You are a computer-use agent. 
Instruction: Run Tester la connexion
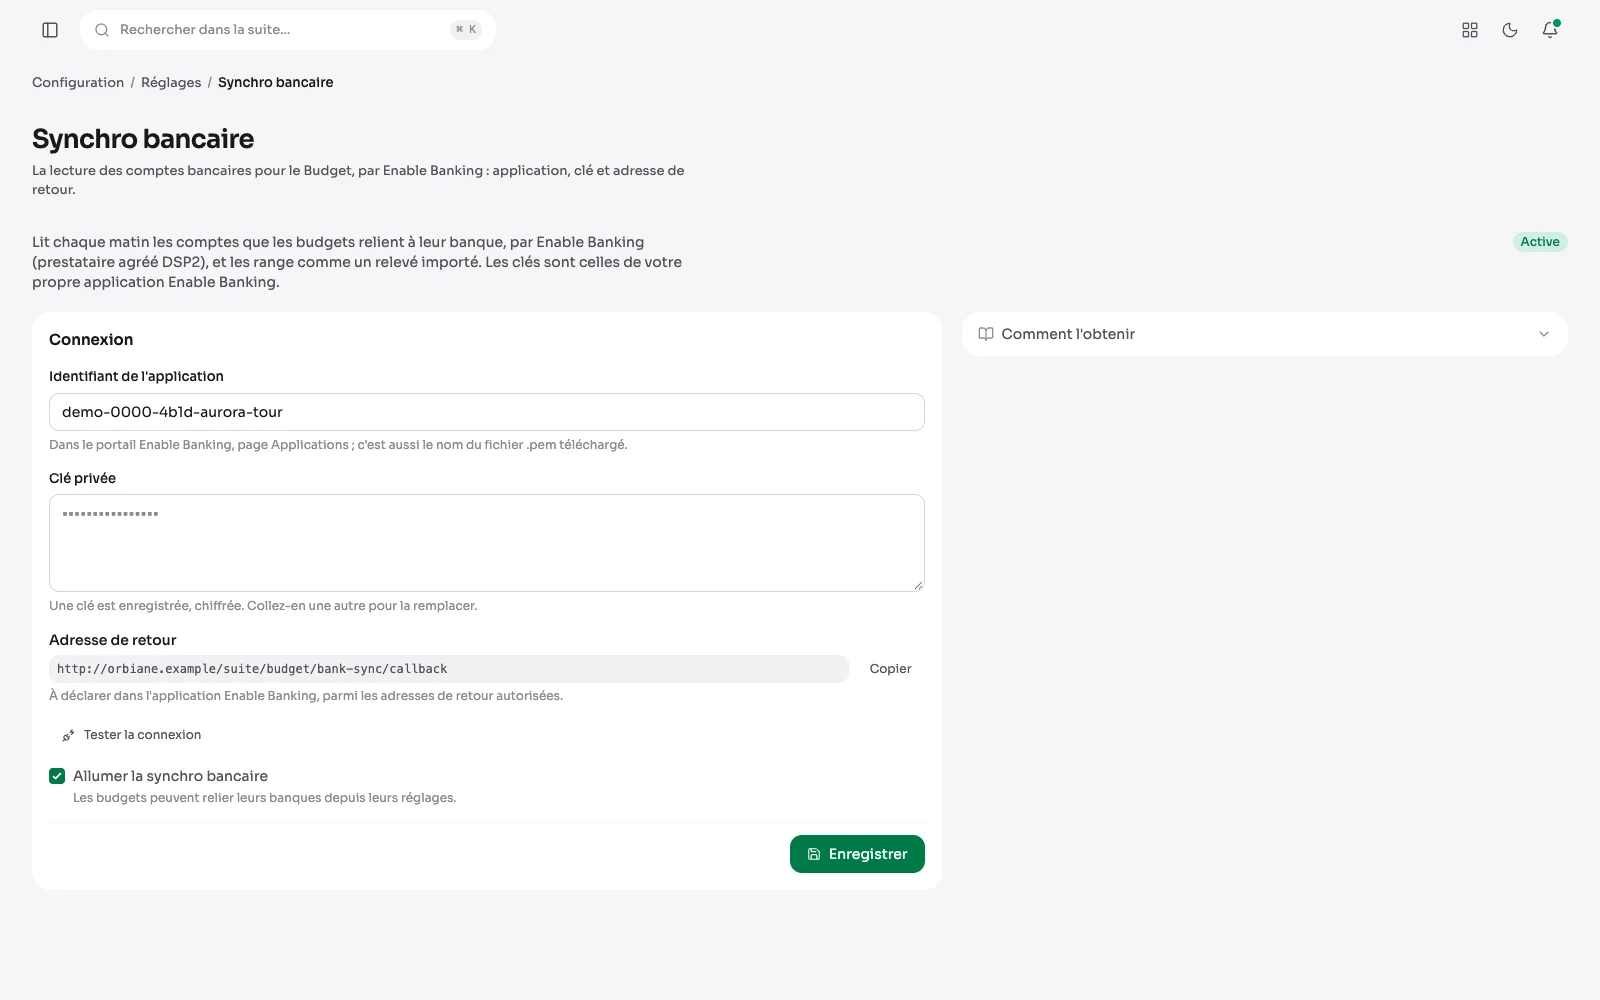point(132,735)
